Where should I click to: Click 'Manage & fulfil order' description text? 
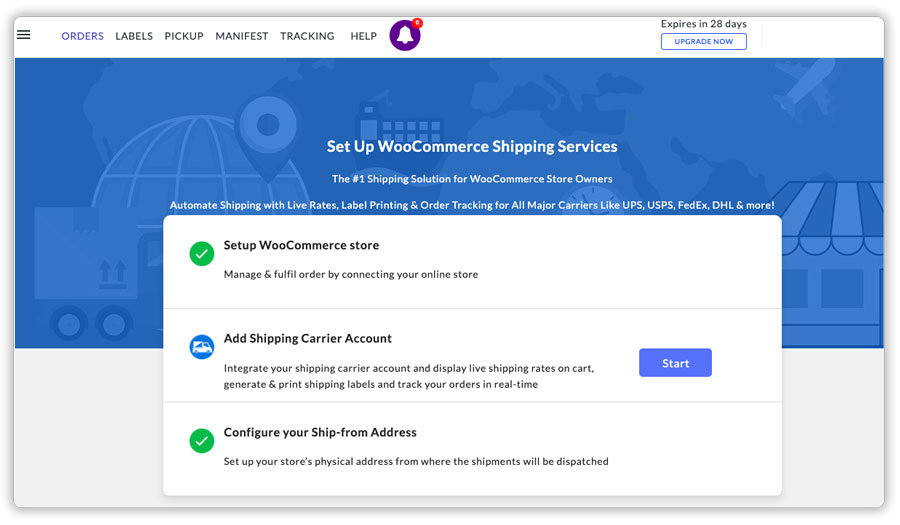pyautogui.click(x=351, y=274)
